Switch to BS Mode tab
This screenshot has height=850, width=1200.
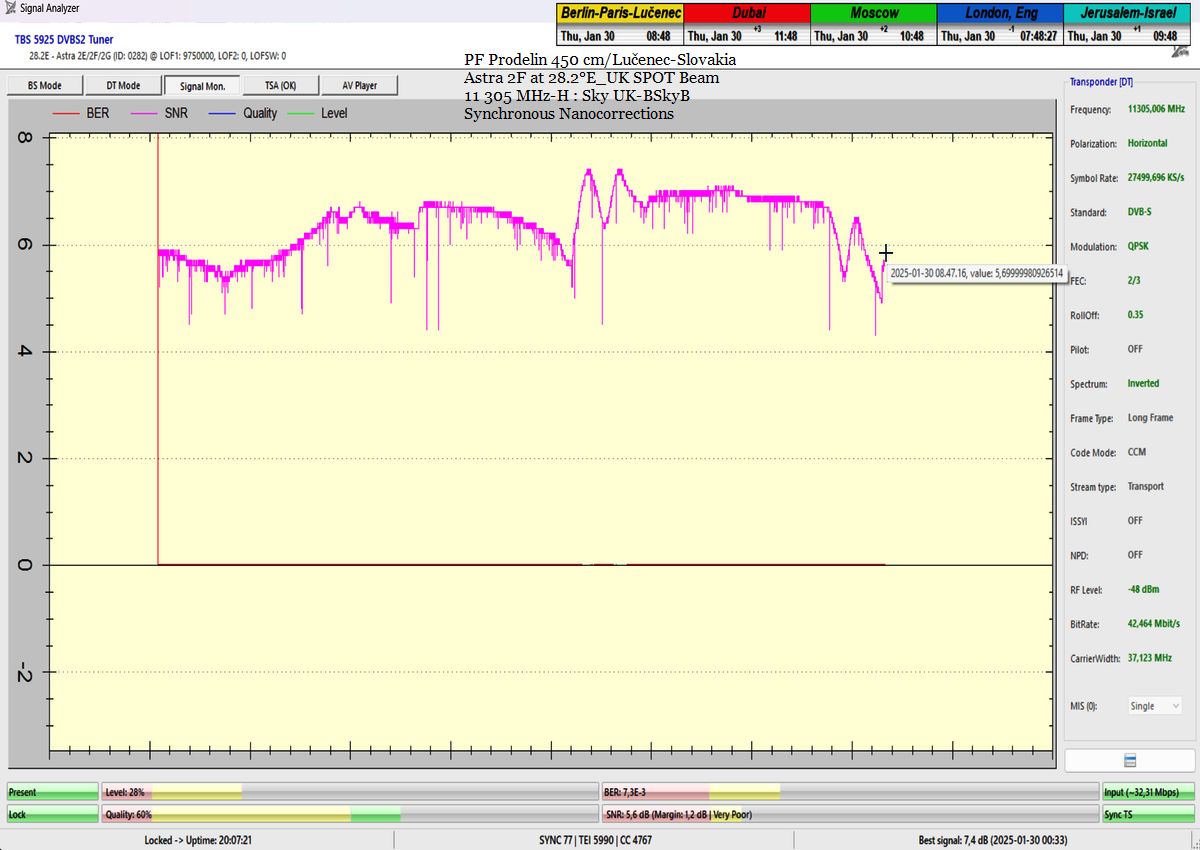pos(44,86)
